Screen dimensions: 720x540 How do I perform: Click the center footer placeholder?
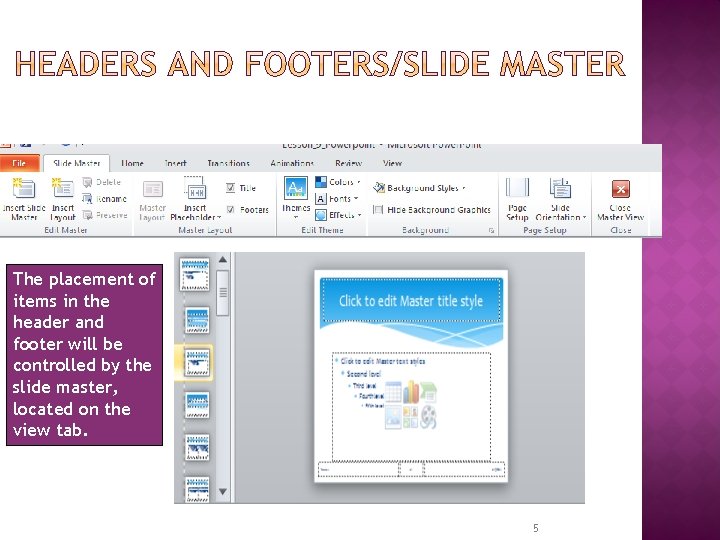(411, 469)
